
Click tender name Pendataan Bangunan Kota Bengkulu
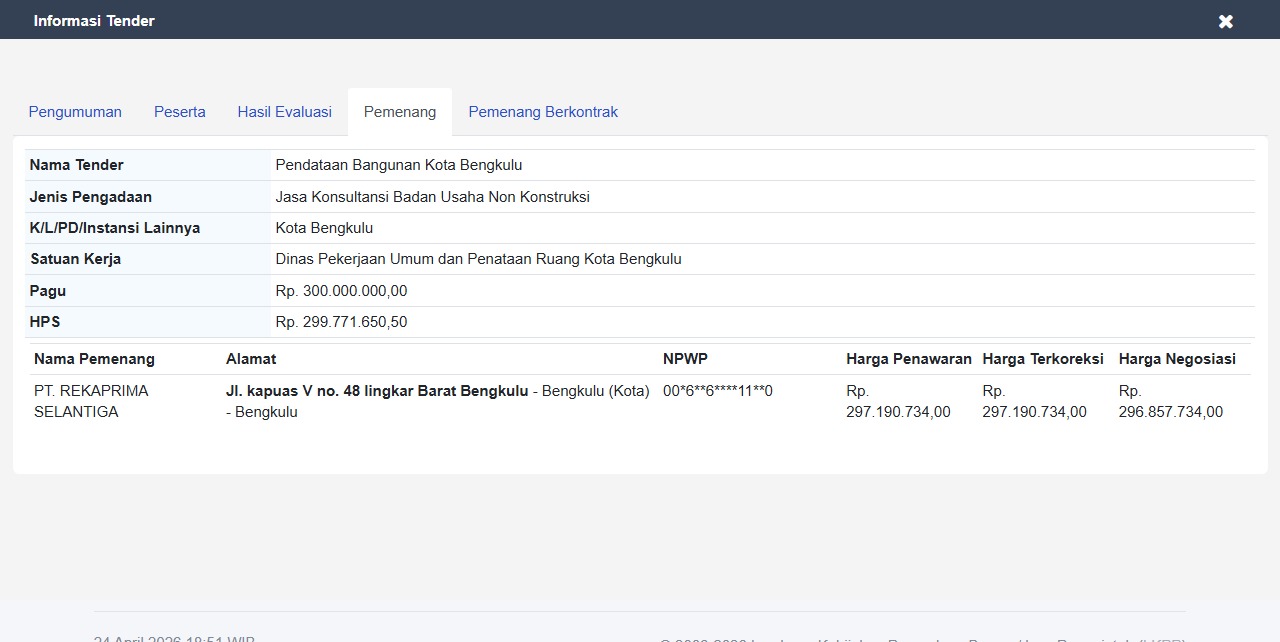399,165
